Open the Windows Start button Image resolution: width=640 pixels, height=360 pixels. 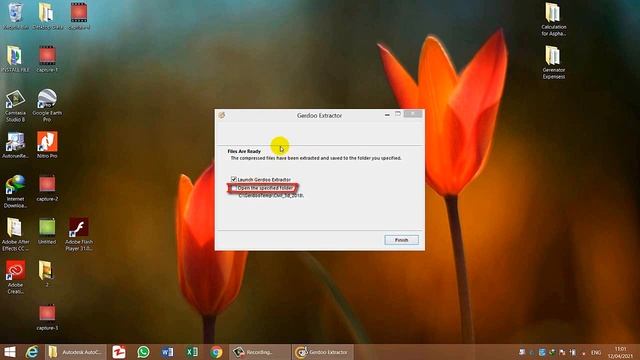point(10,352)
